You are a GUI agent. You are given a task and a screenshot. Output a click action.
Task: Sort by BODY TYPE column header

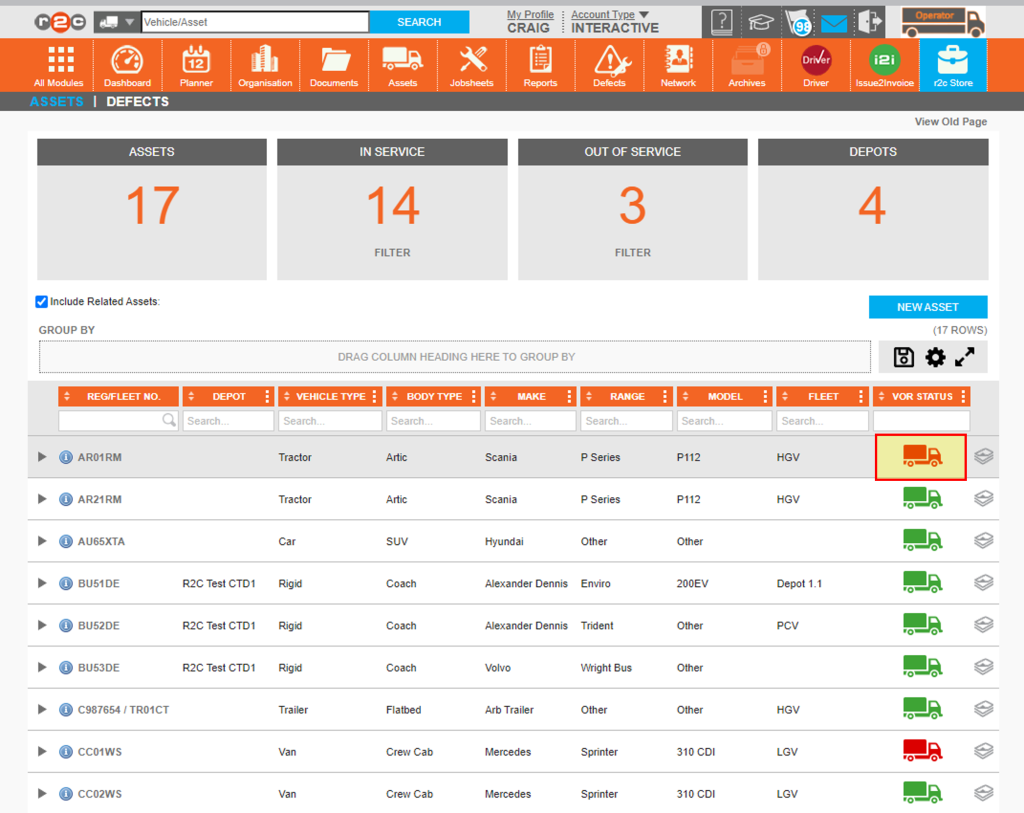tap(434, 396)
